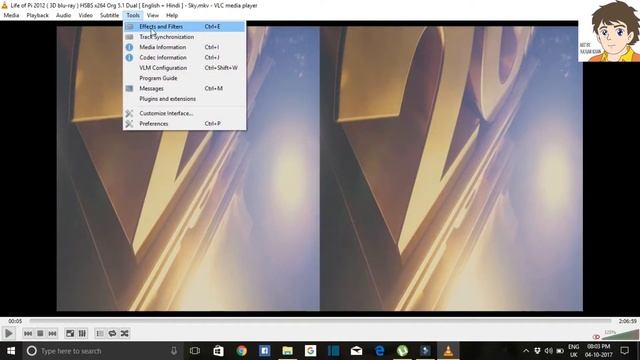Toggle shuffle random playback

click(x=124, y=333)
